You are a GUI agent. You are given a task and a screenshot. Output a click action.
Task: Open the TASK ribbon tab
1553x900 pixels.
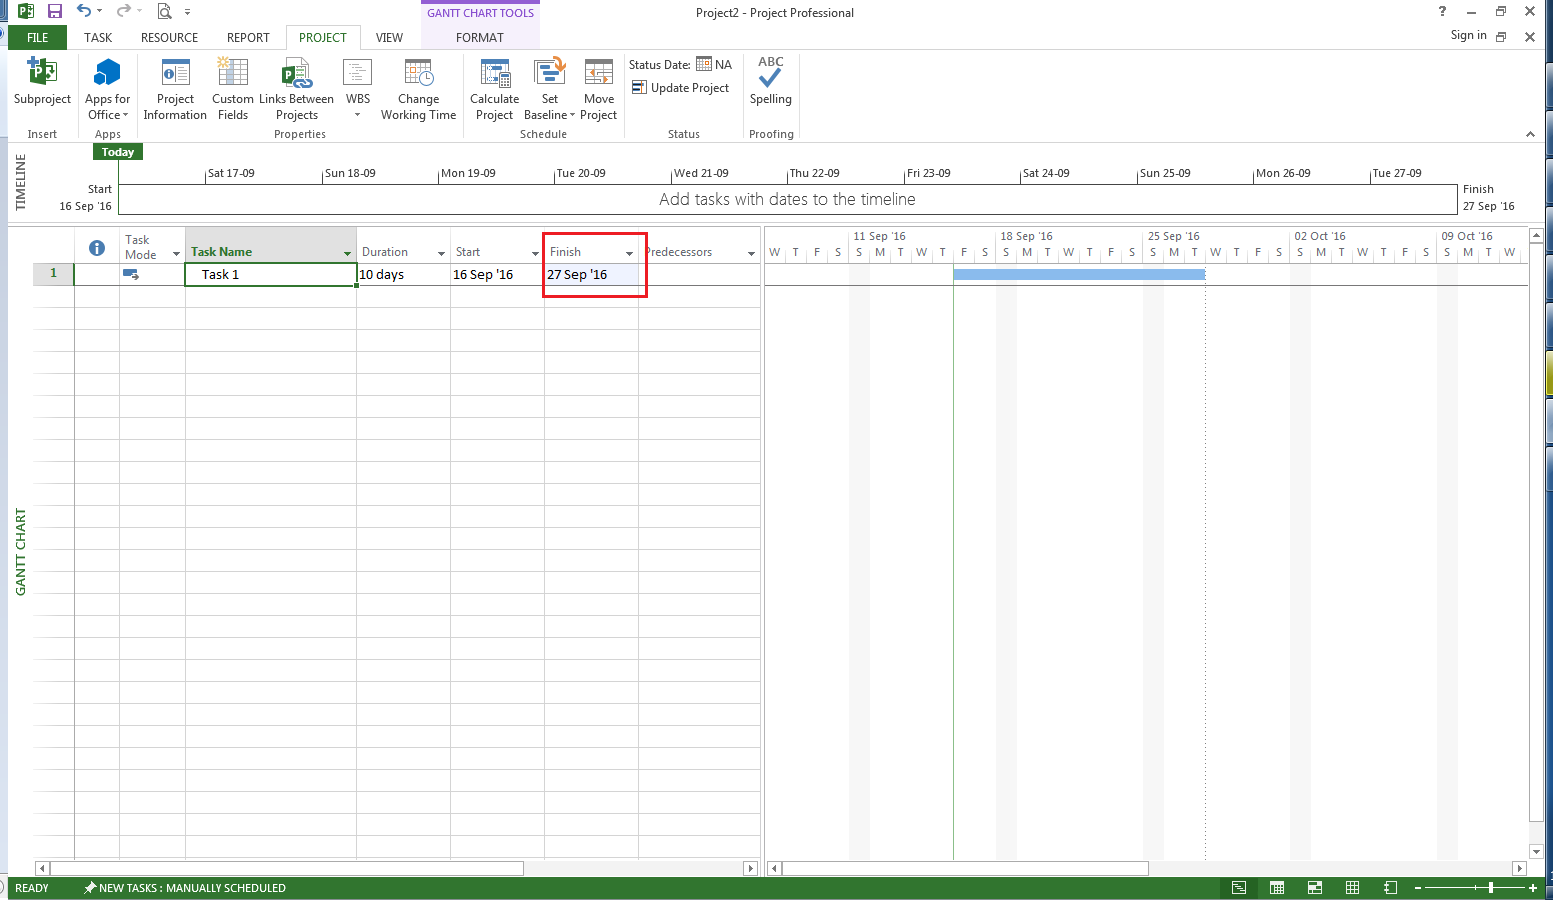click(98, 38)
